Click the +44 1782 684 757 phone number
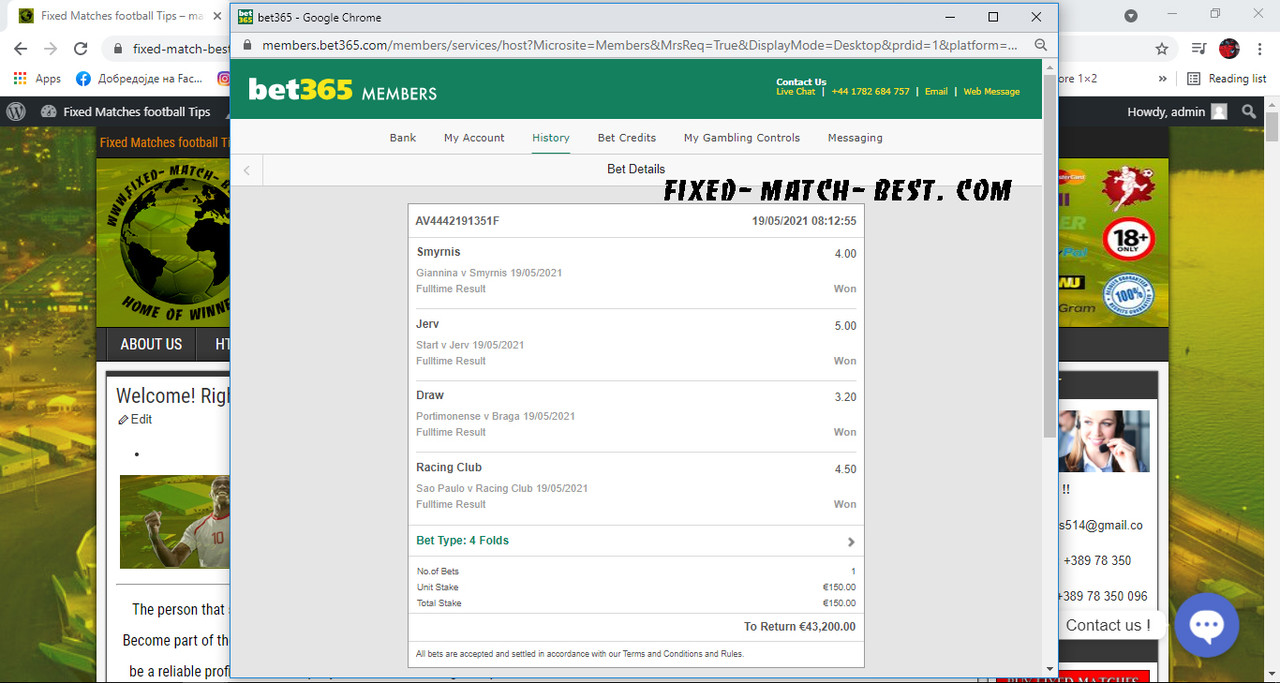The image size is (1280, 683). 871,92
